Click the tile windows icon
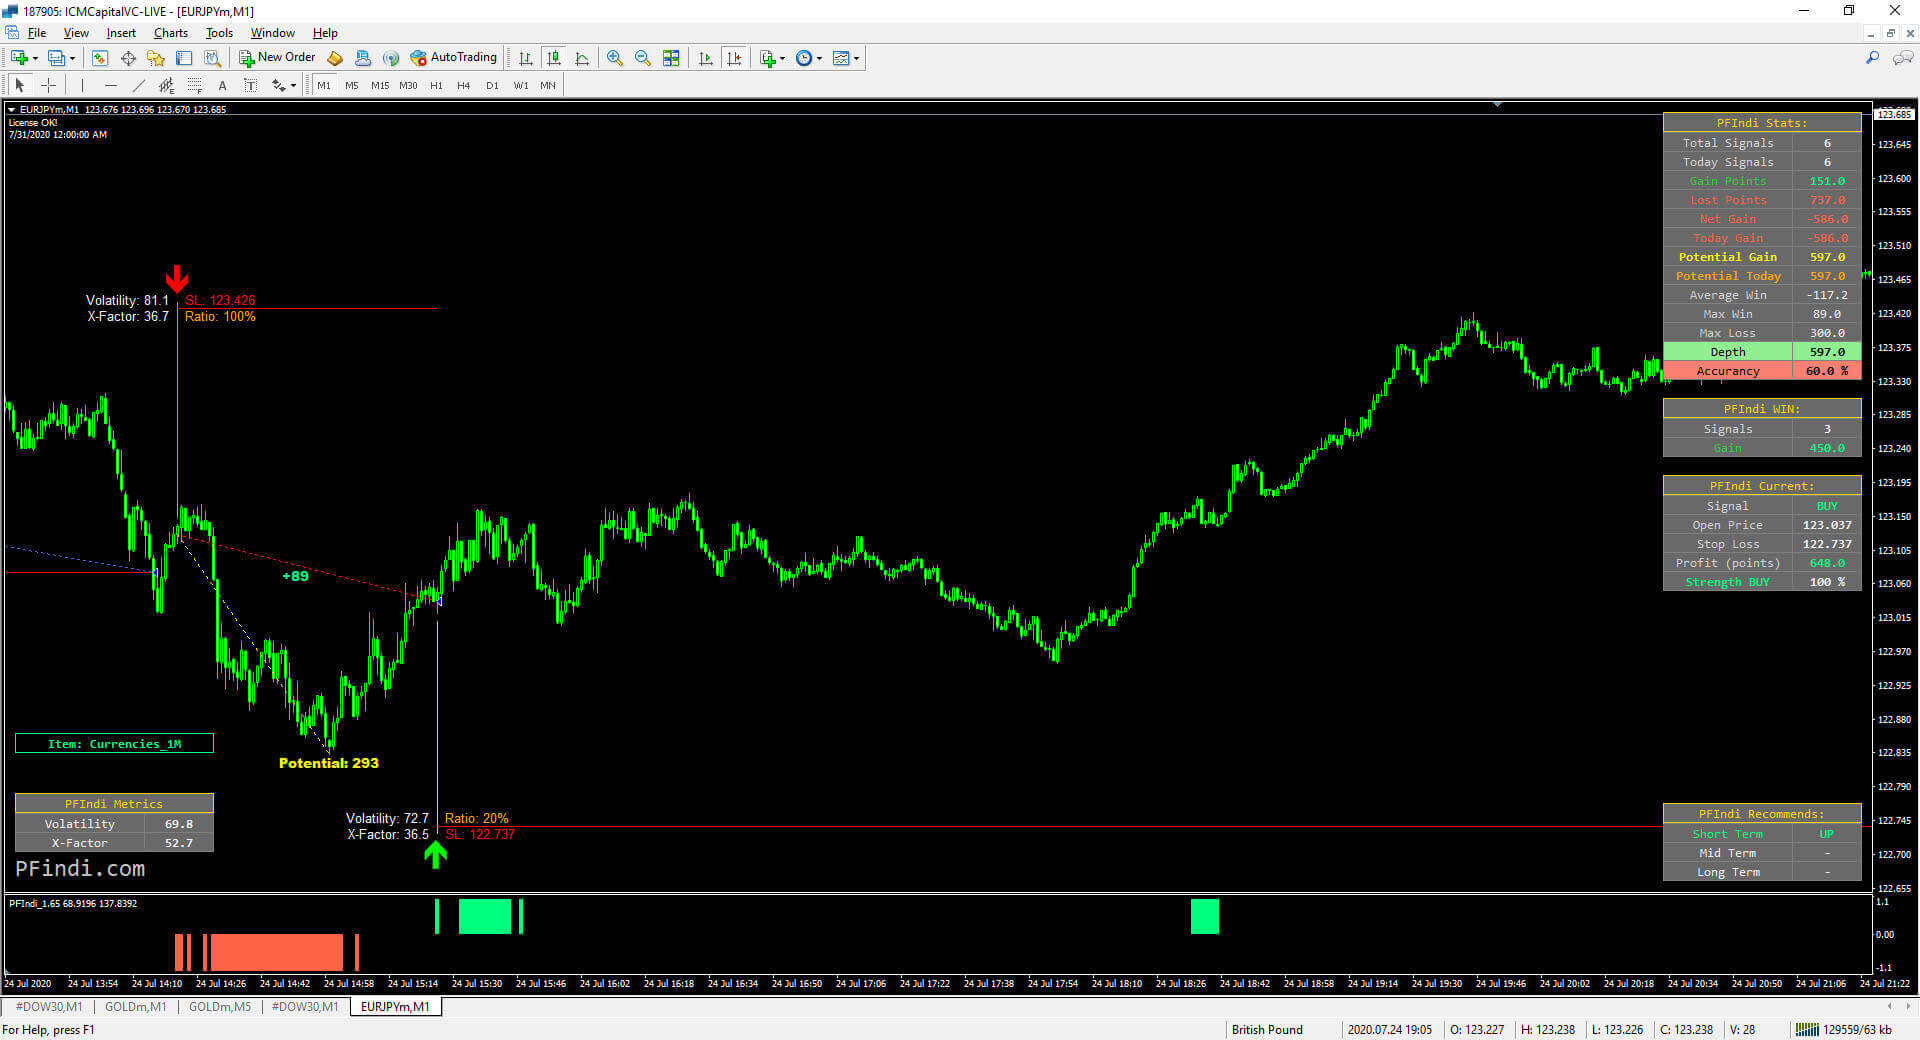Viewport: 1920px width, 1040px height. tap(671, 58)
